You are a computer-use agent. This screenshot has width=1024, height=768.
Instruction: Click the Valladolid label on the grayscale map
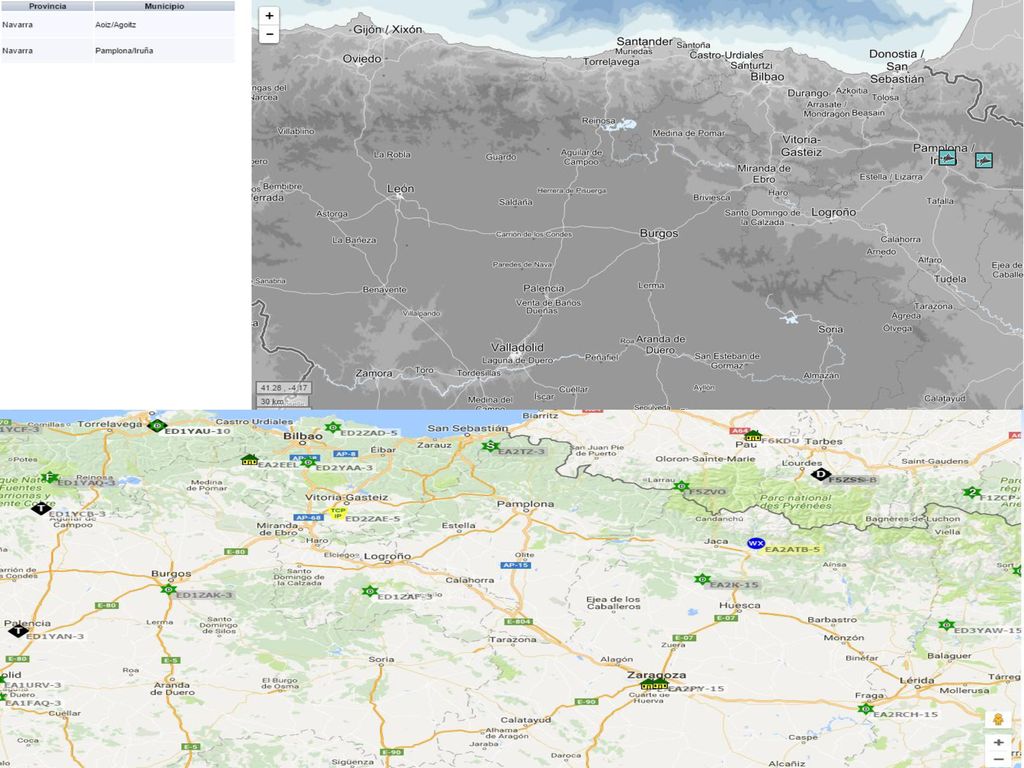coord(517,347)
